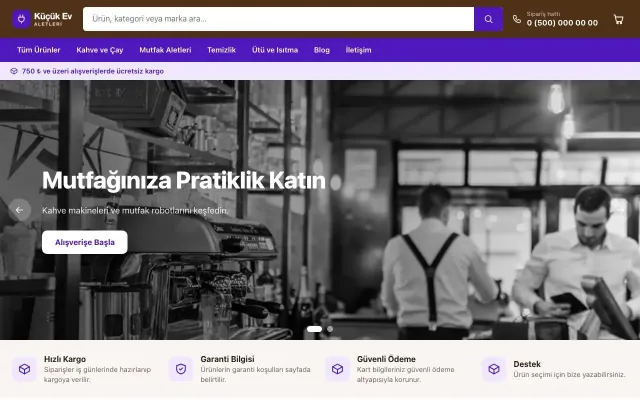Click the Destek box icon

click(x=494, y=369)
